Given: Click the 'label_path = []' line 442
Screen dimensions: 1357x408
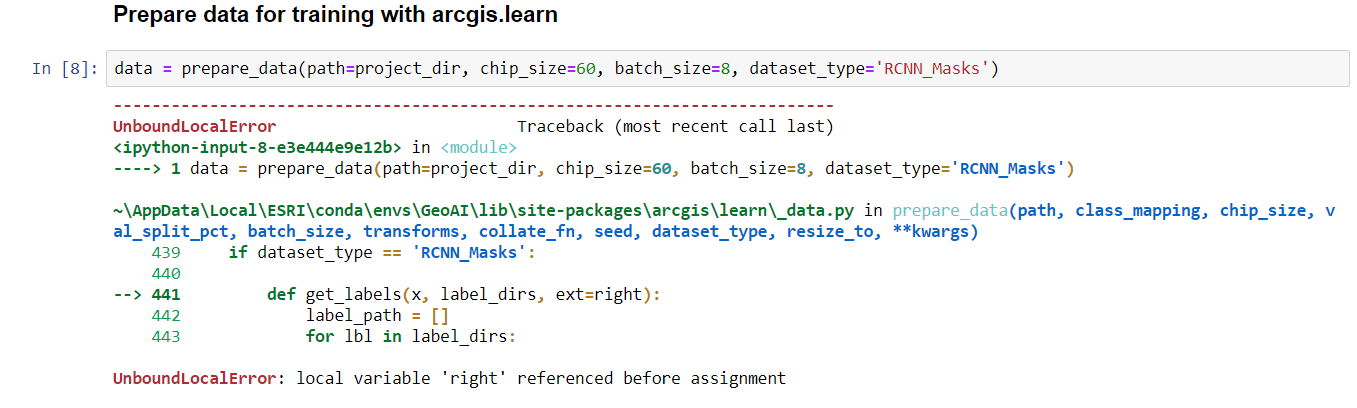Looking at the screenshot, I should tap(377, 316).
